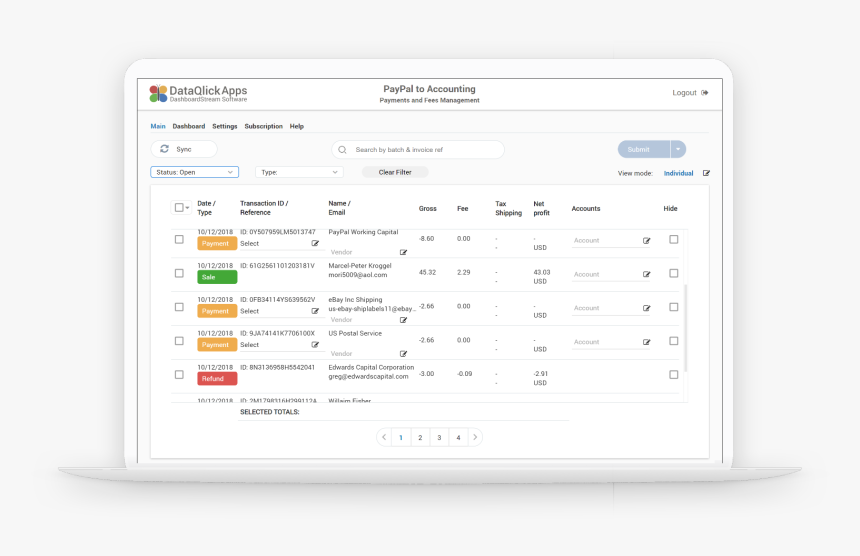Click Payment badge in PayPal Working Capital row

217,243
